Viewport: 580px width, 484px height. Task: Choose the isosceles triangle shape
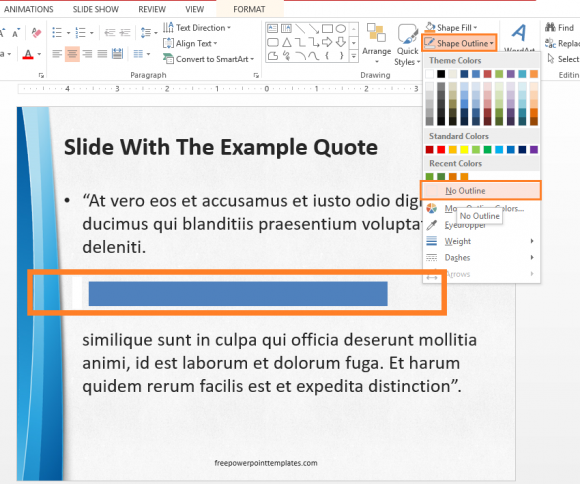[x=287, y=43]
